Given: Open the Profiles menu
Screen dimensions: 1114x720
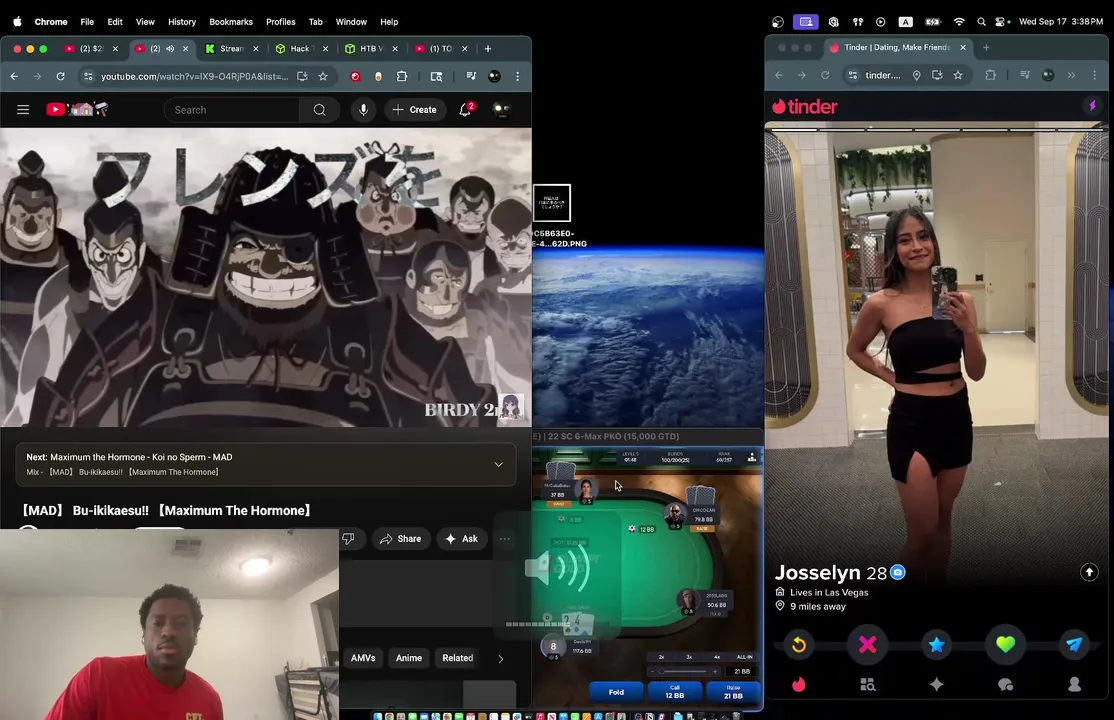Looking at the screenshot, I should pos(281,22).
